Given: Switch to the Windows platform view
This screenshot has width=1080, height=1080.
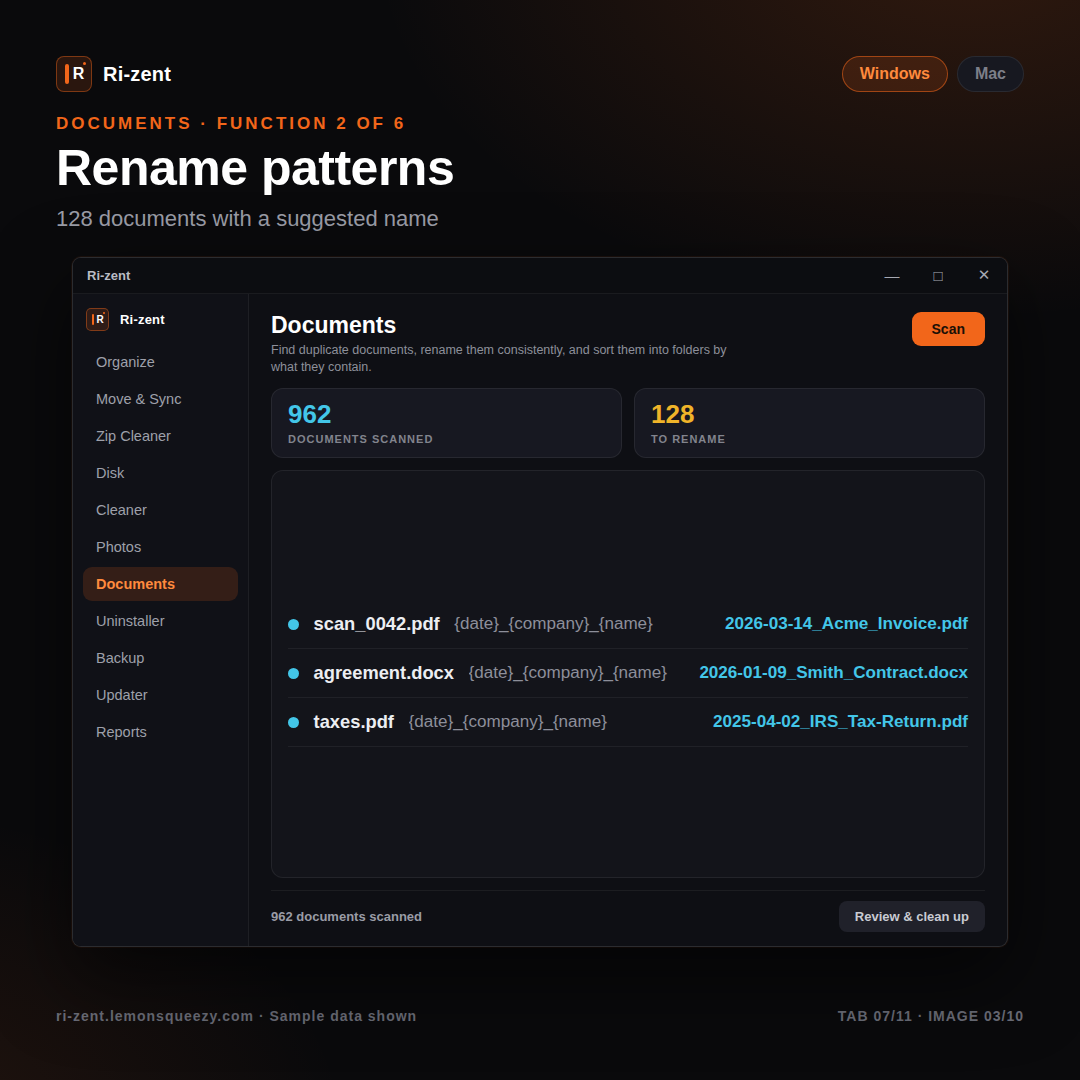Looking at the screenshot, I should (x=895, y=74).
